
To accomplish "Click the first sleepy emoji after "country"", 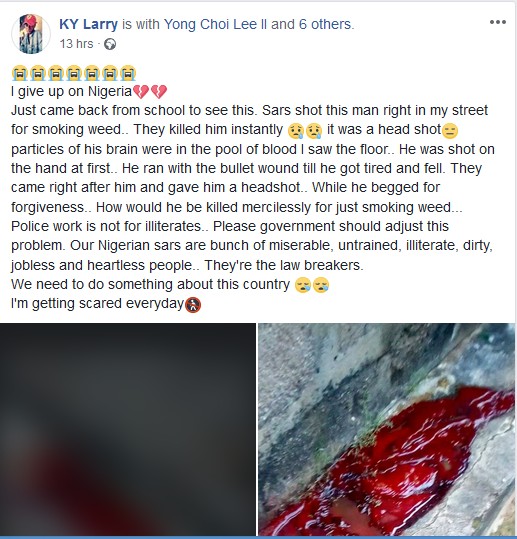I will pyautogui.click(x=303, y=285).
